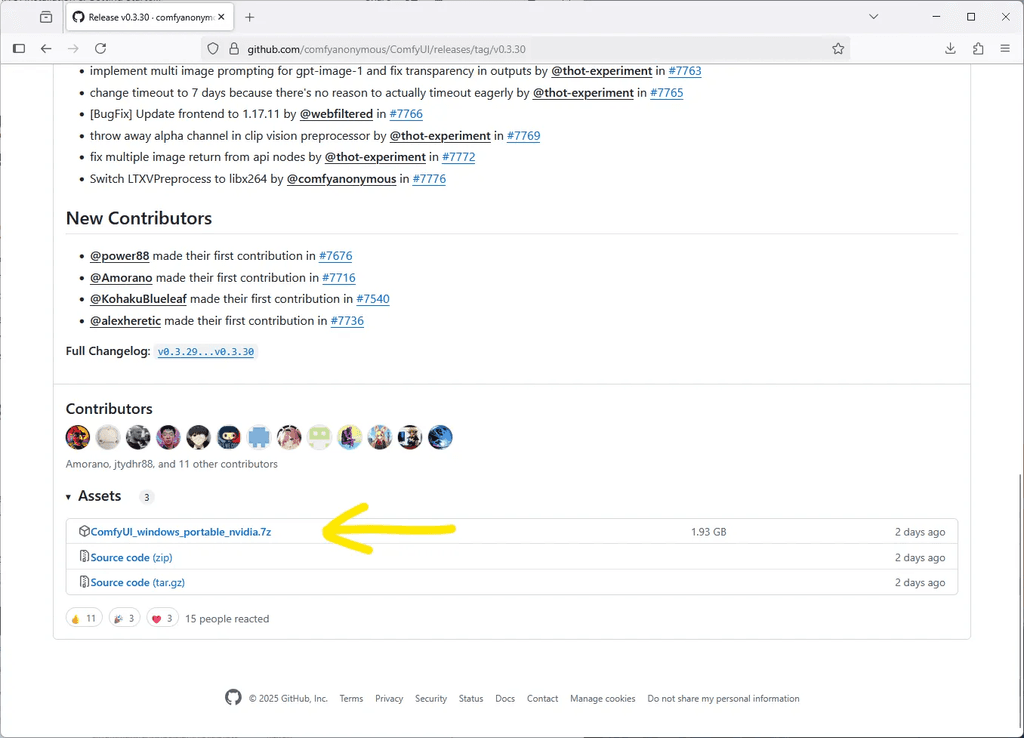This screenshot has height=738, width=1024.
Task: Download ComfyUI_windows_portable_nvidia.7z
Action: point(178,531)
